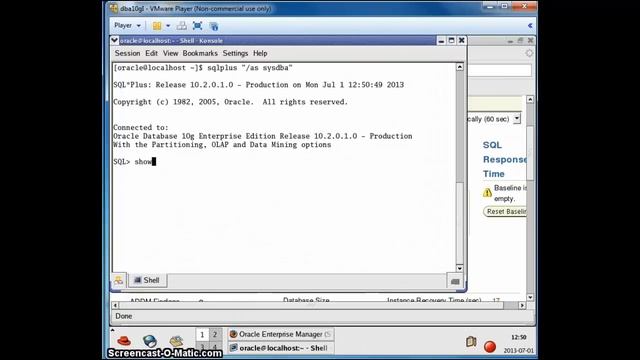
Task: Click the Reset Baseline button
Action: click(505, 211)
